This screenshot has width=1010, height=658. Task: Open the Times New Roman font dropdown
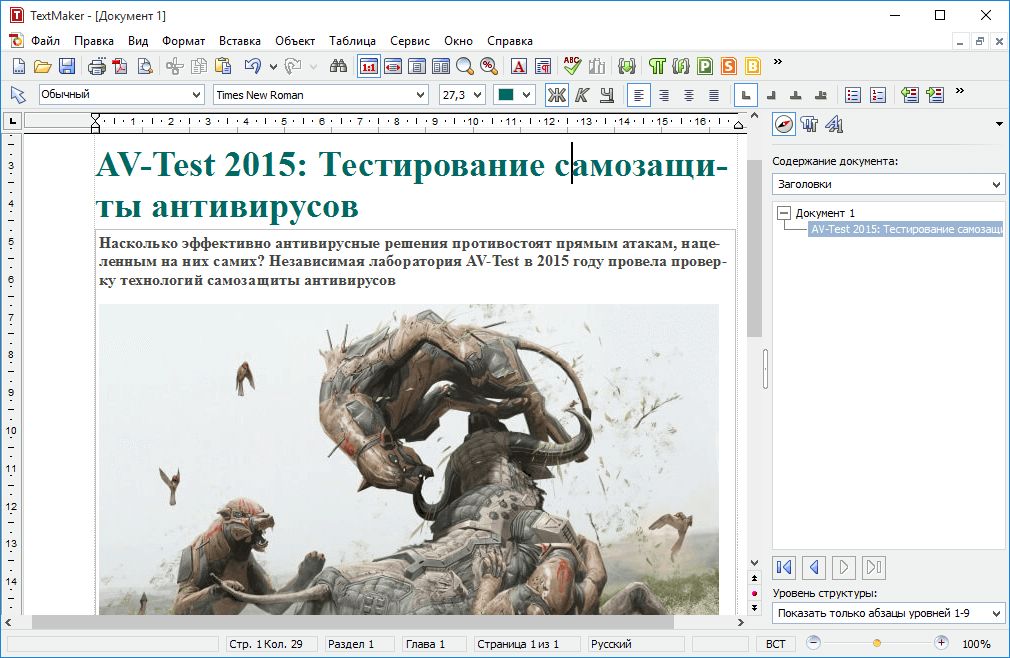[420, 94]
